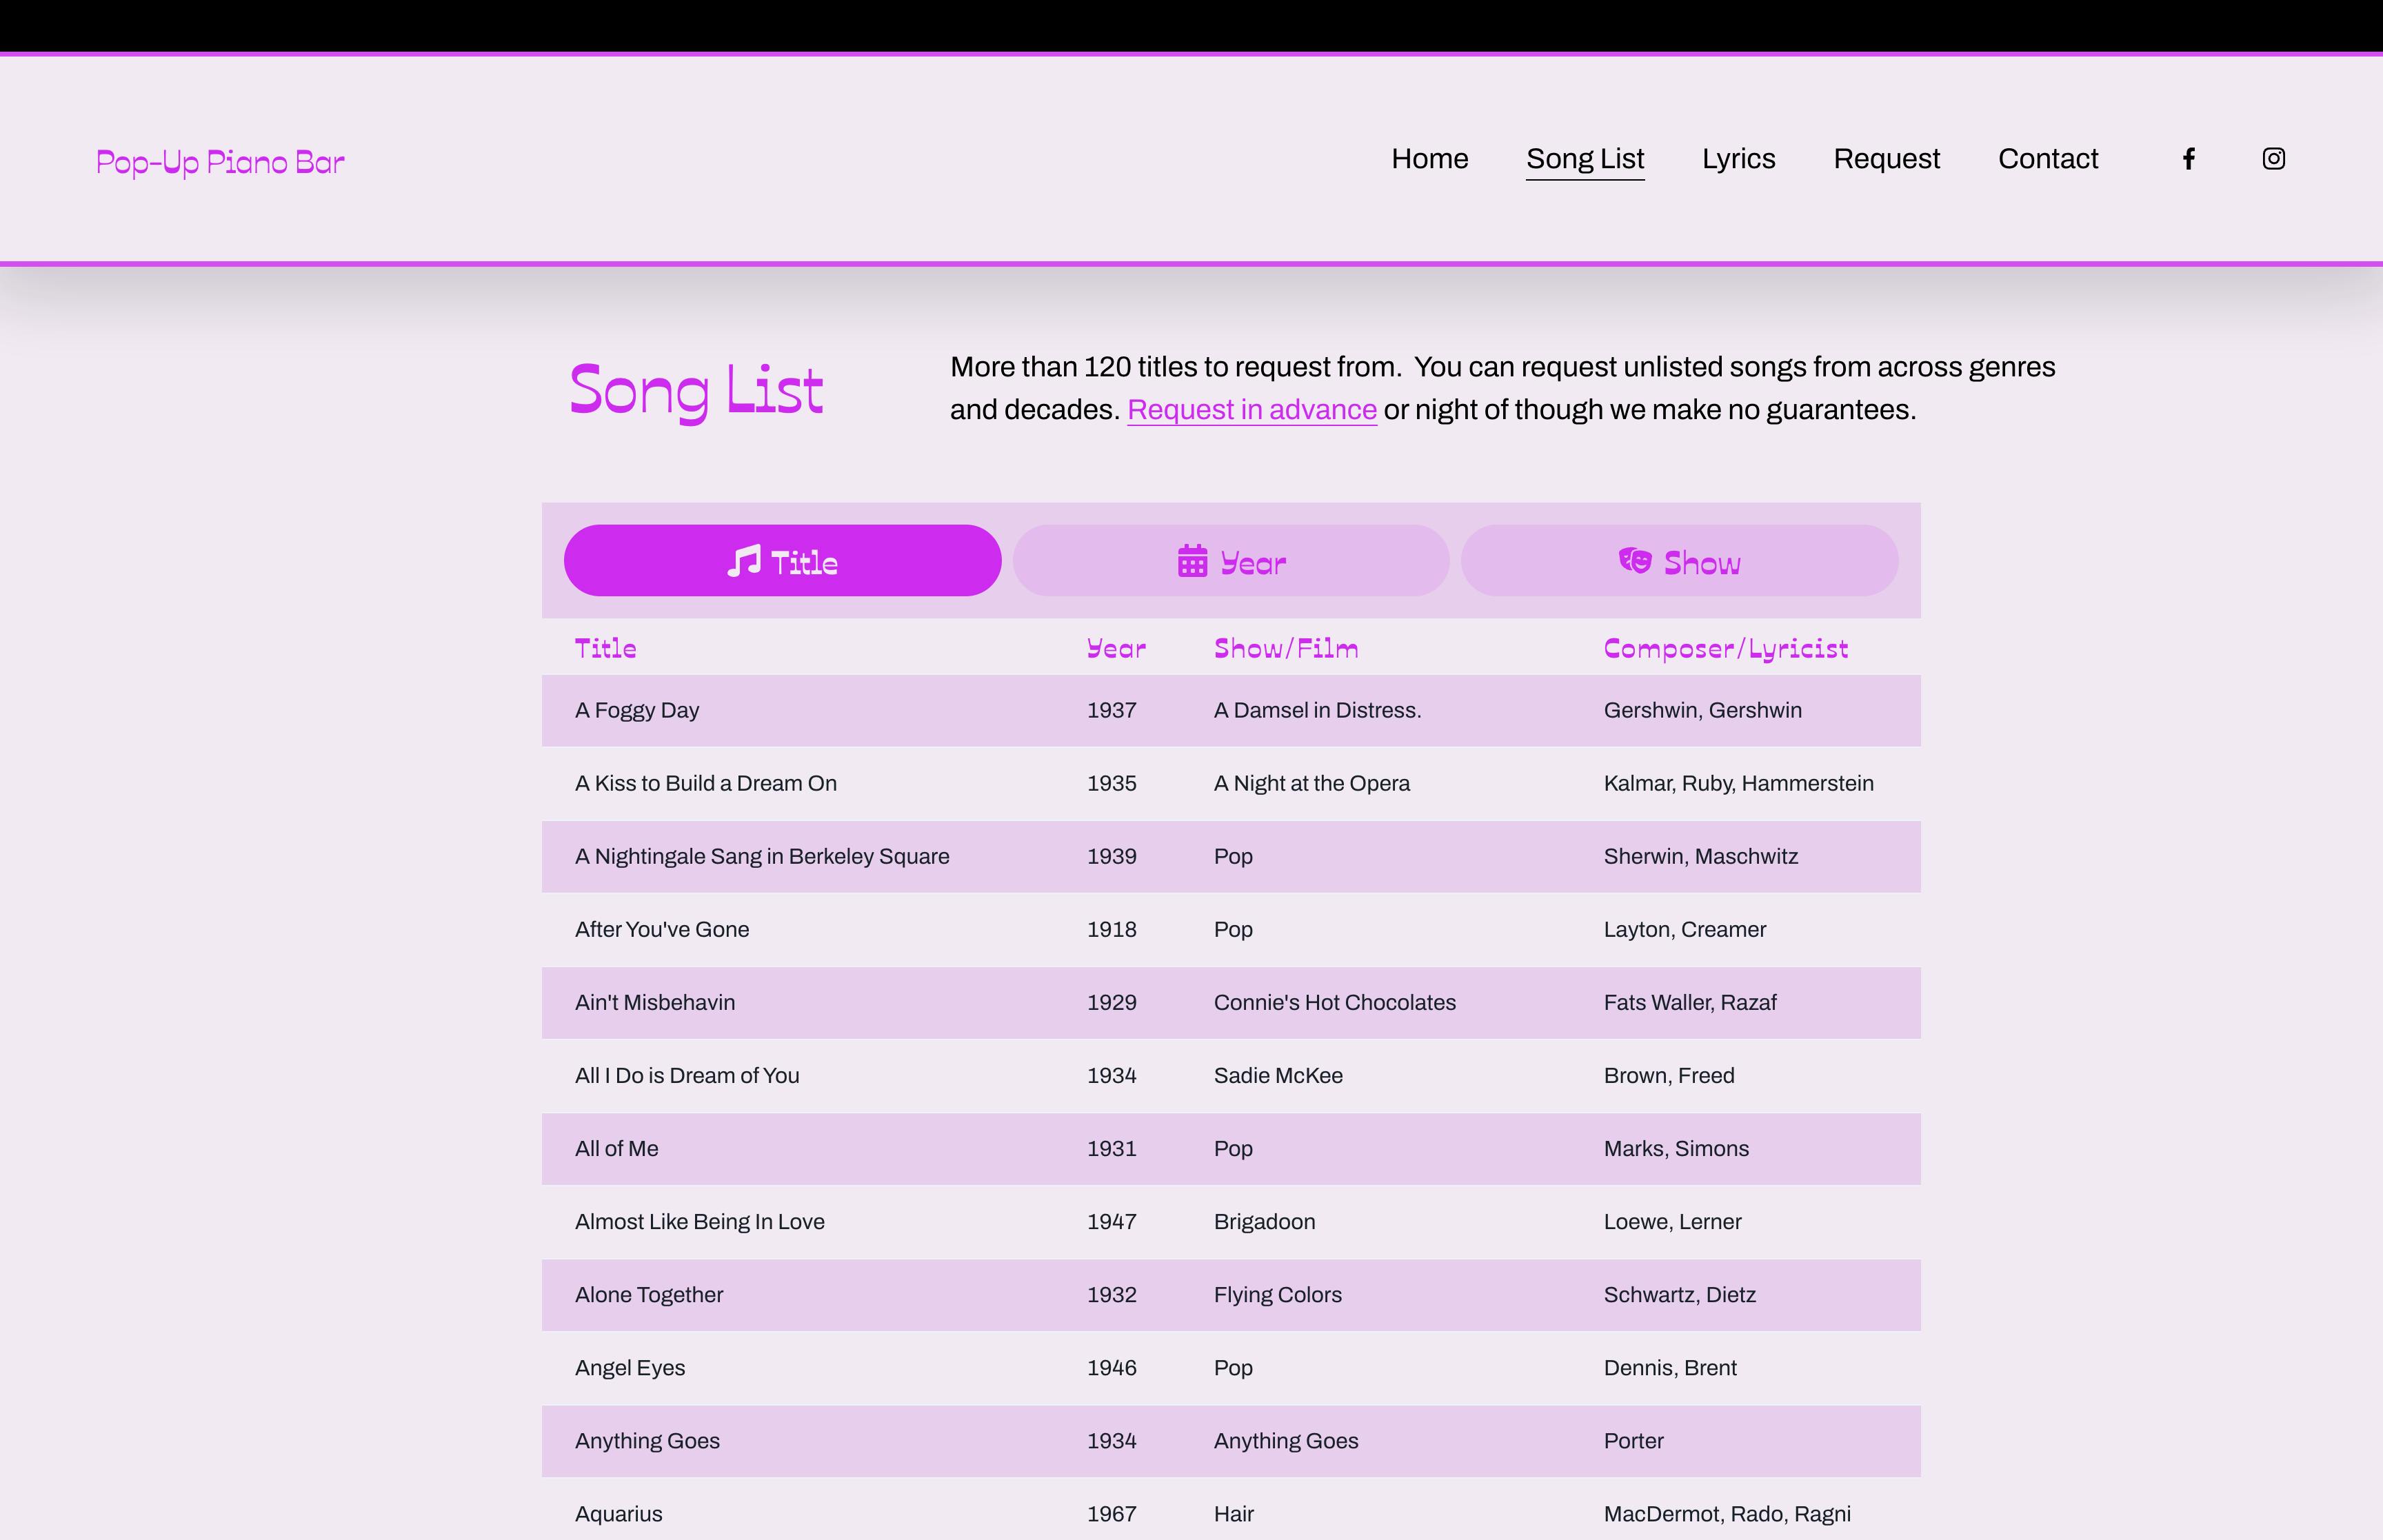Open the Request page
2383x1540 pixels.
click(1886, 158)
